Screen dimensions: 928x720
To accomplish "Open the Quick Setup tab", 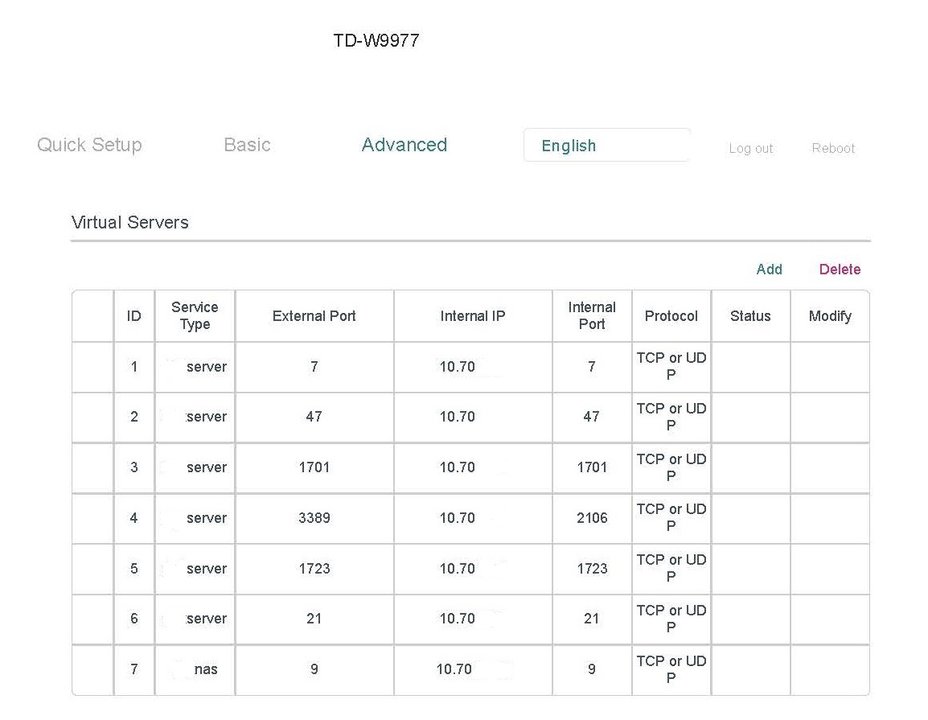I will (89, 145).
